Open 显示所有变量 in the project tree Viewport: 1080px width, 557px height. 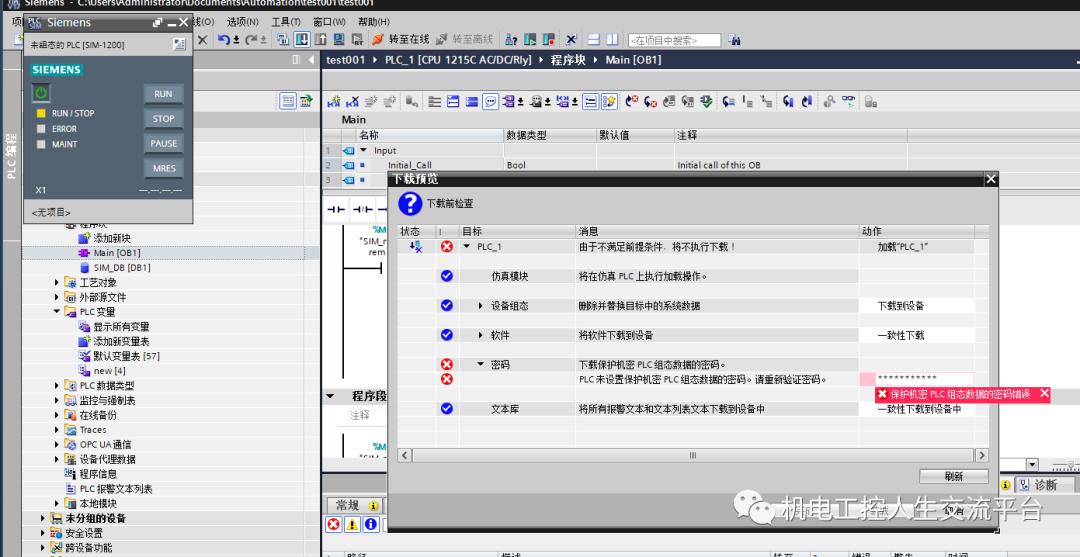[121, 327]
